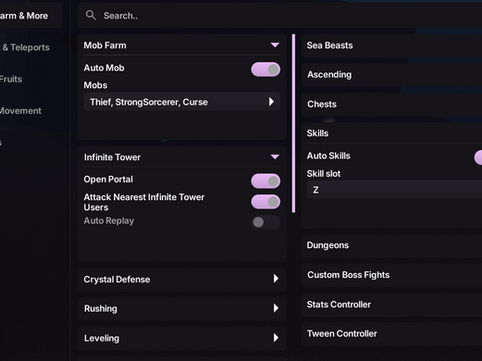Open the Sea Beasts section
Screen dimensions: 482x361
[392, 45]
